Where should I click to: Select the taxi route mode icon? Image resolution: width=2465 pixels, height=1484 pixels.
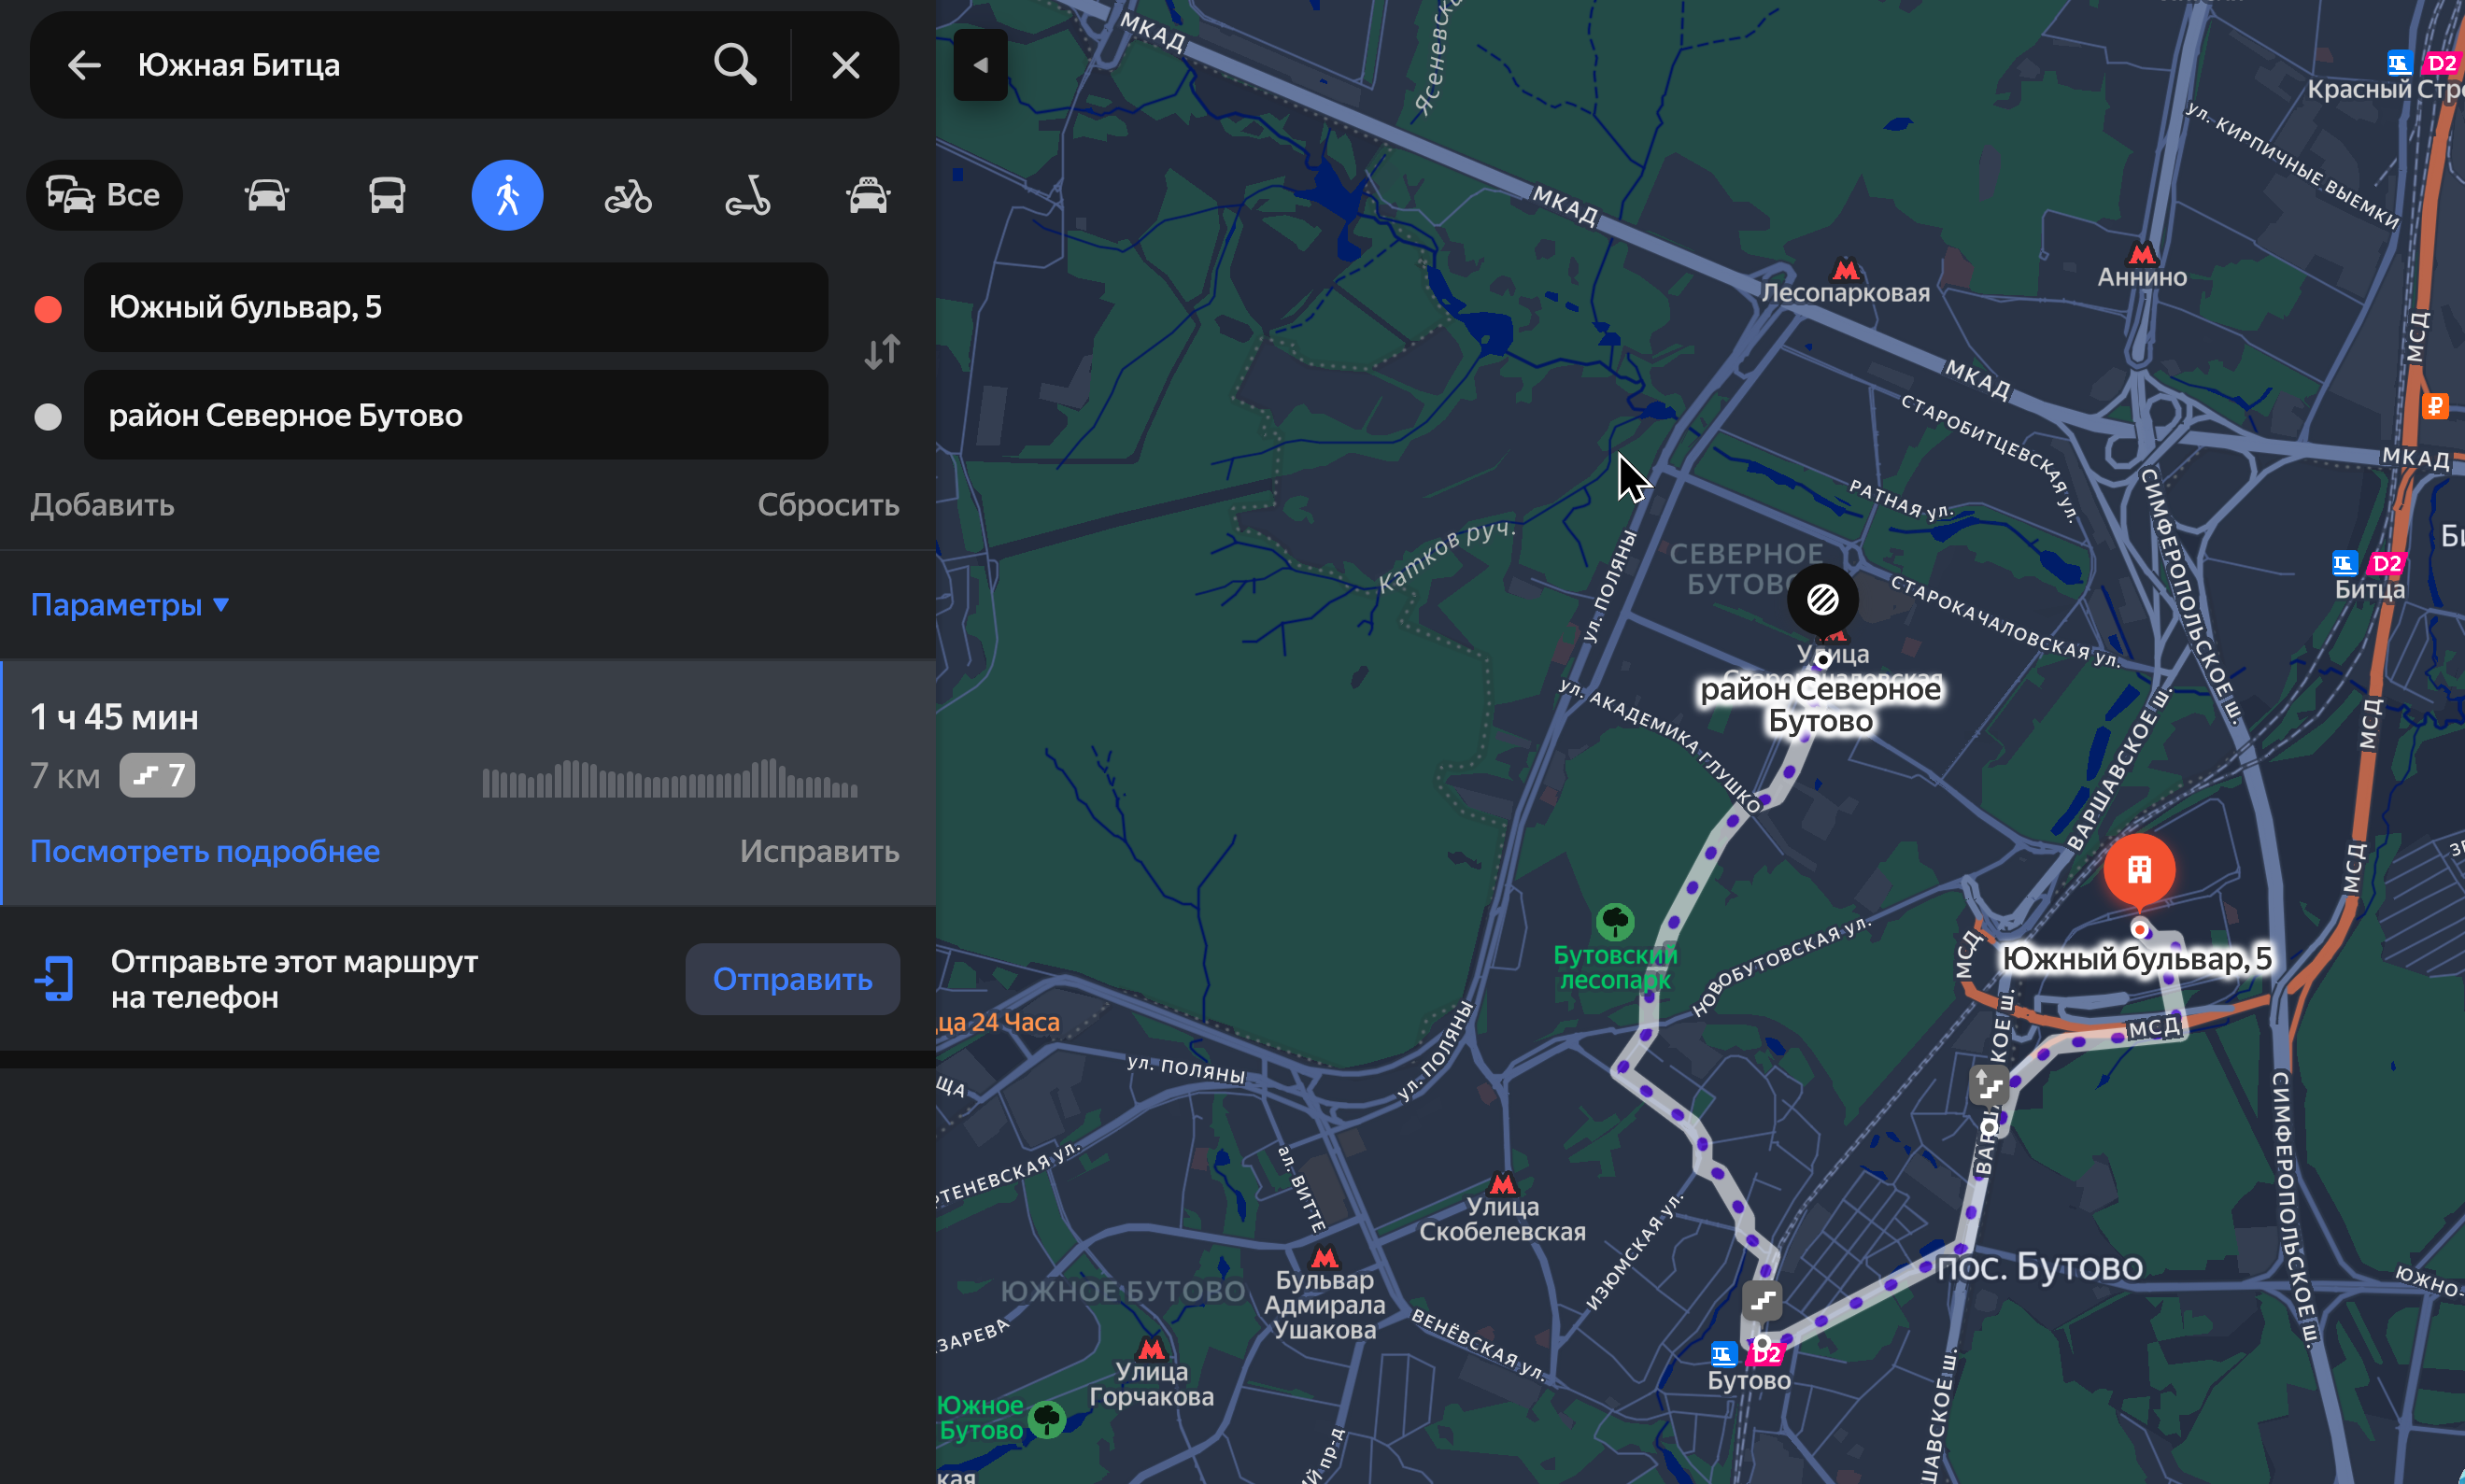868,195
